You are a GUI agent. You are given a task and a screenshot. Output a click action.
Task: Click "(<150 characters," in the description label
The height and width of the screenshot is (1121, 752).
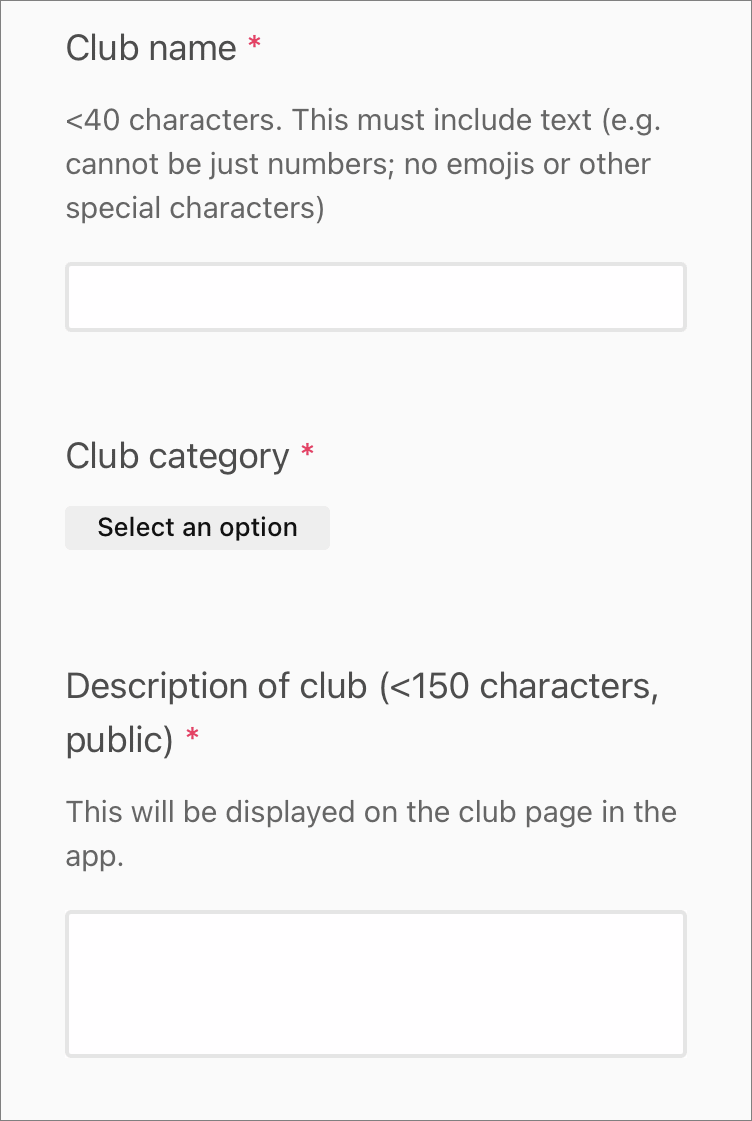519,687
